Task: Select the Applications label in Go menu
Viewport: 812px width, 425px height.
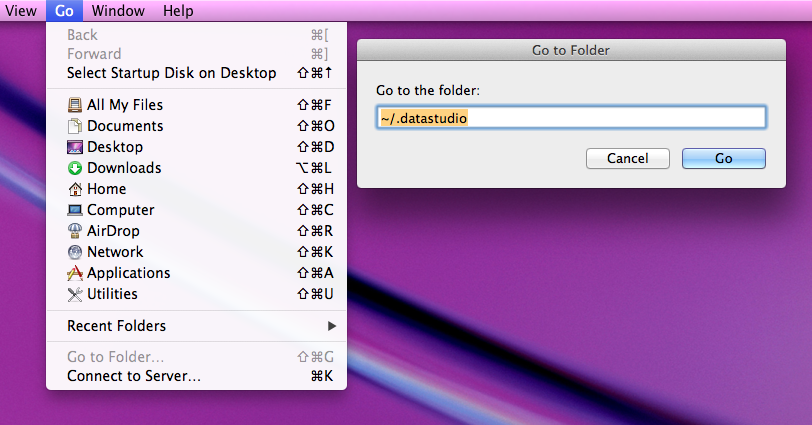Action: tap(128, 273)
